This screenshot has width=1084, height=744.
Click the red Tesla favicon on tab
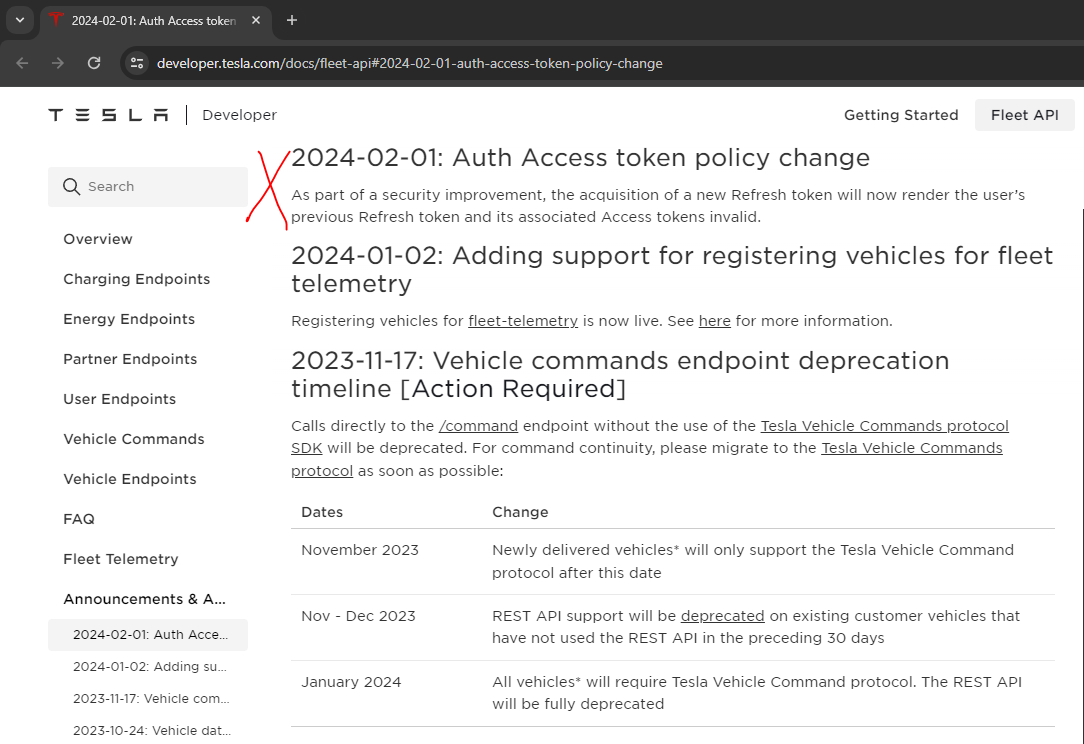tap(56, 20)
